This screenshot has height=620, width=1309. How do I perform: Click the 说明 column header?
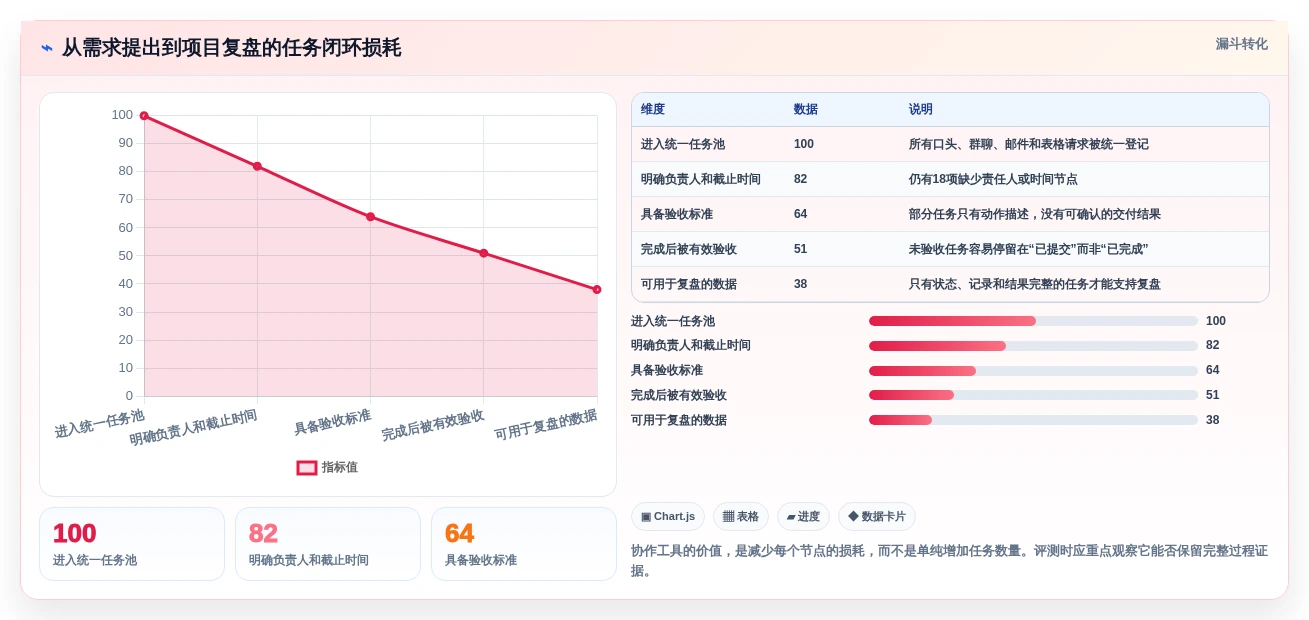(x=920, y=109)
